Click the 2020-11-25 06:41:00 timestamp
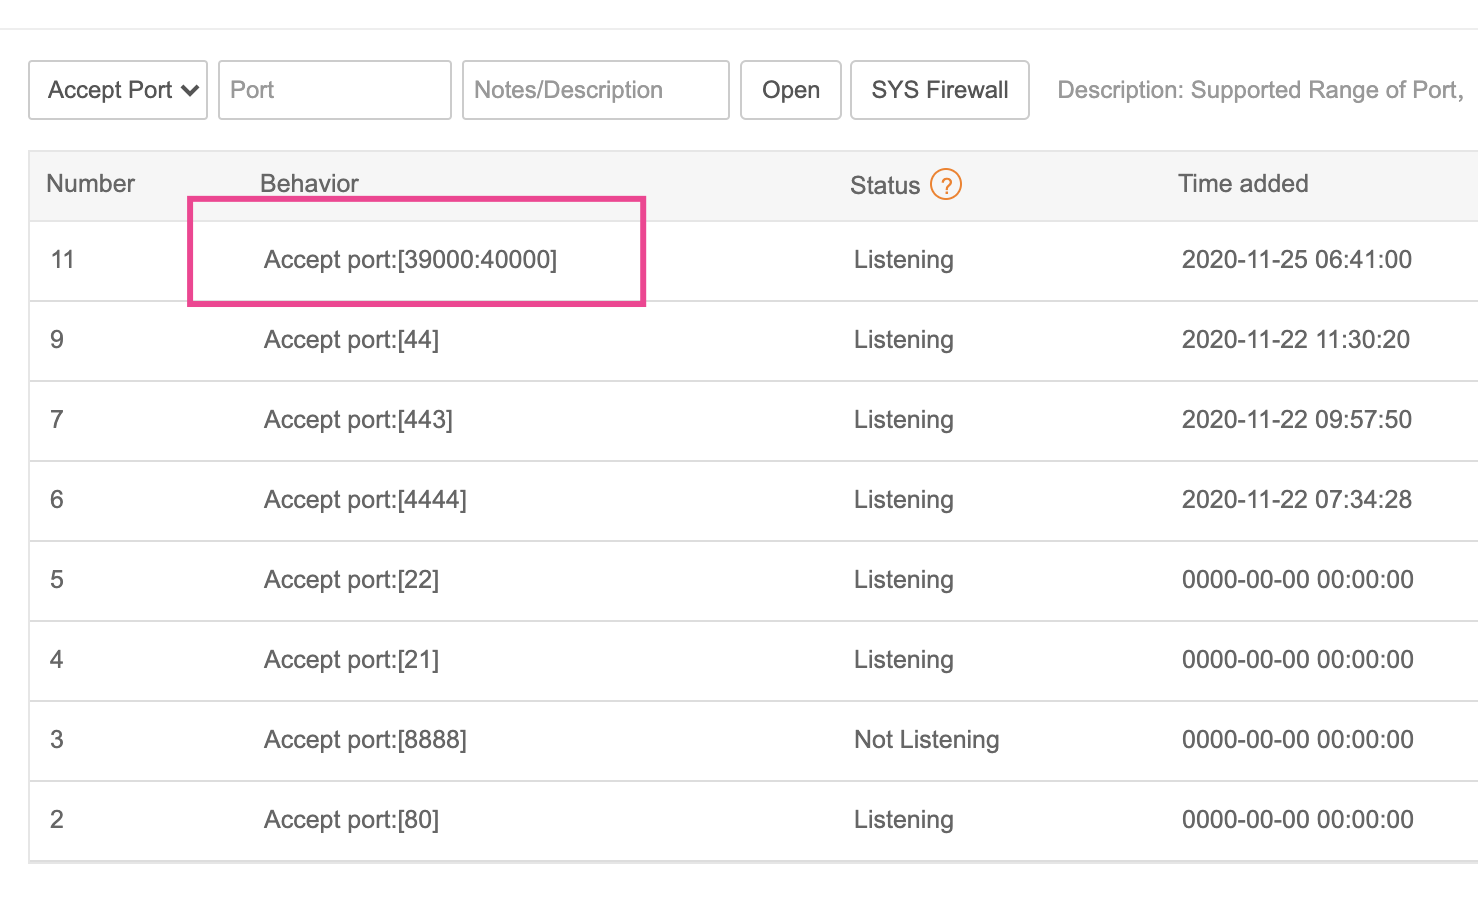Image resolution: width=1478 pixels, height=906 pixels. click(x=1296, y=260)
